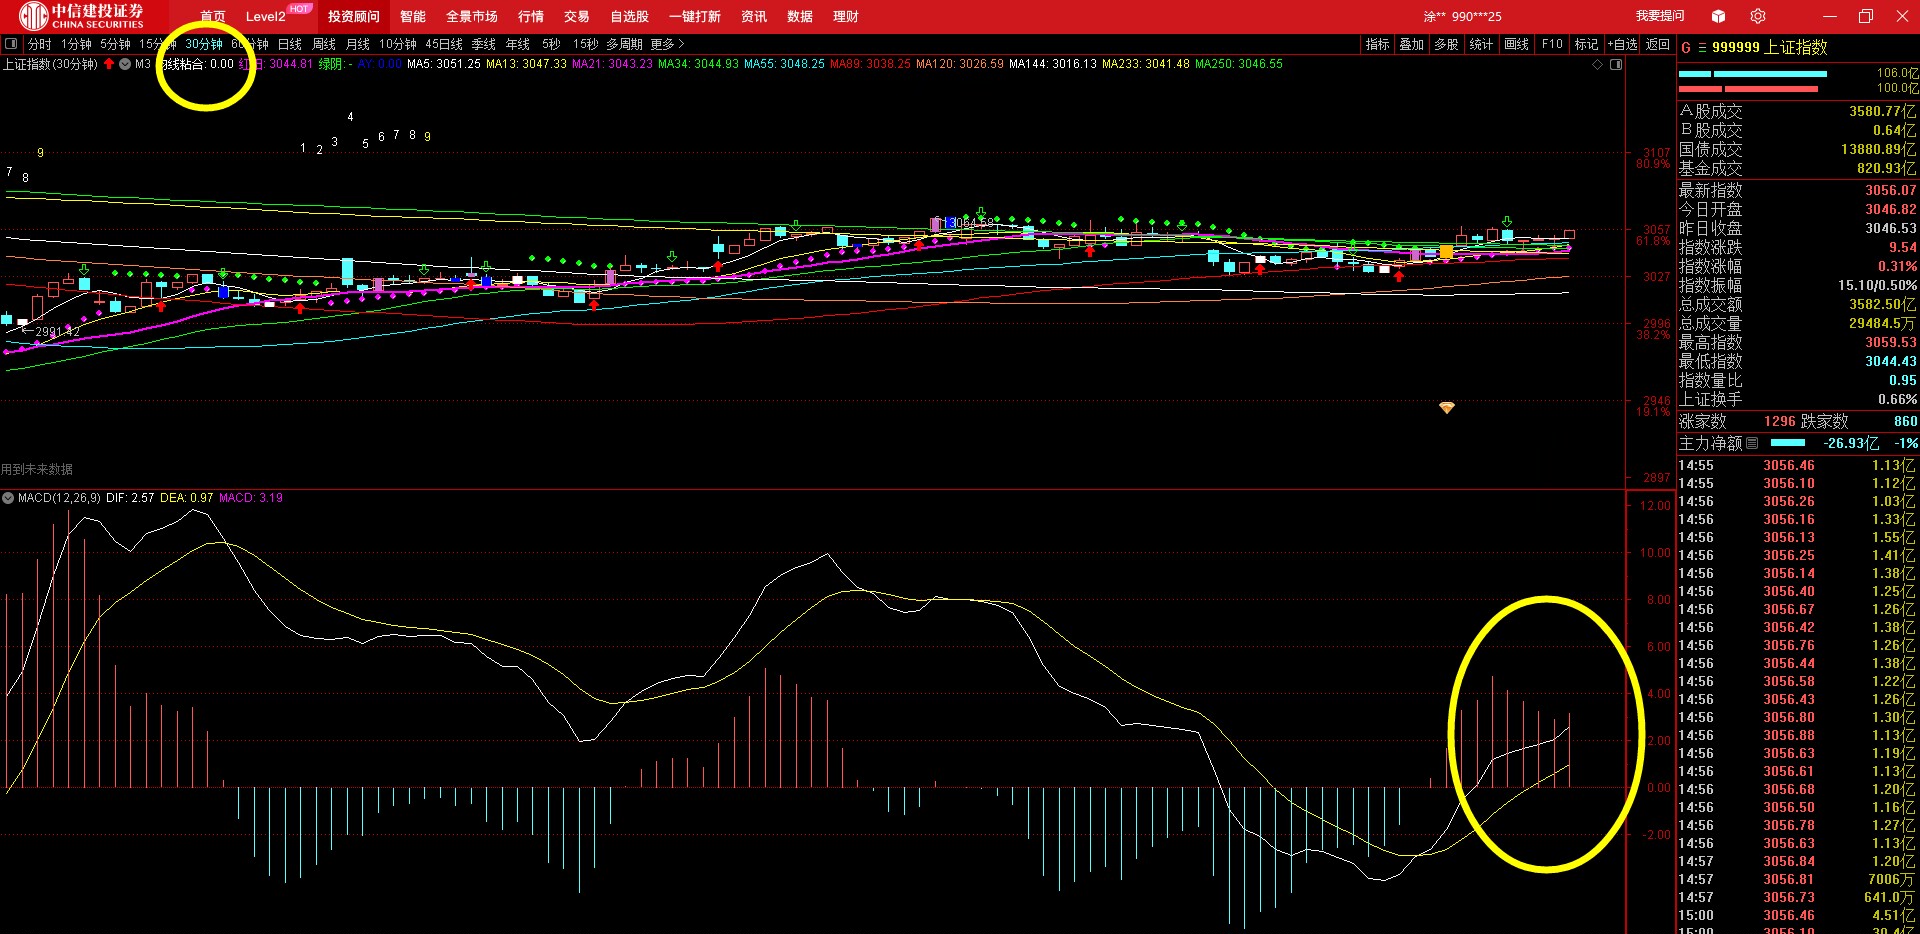Click the G icon before 999999

[x=1686, y=47]
